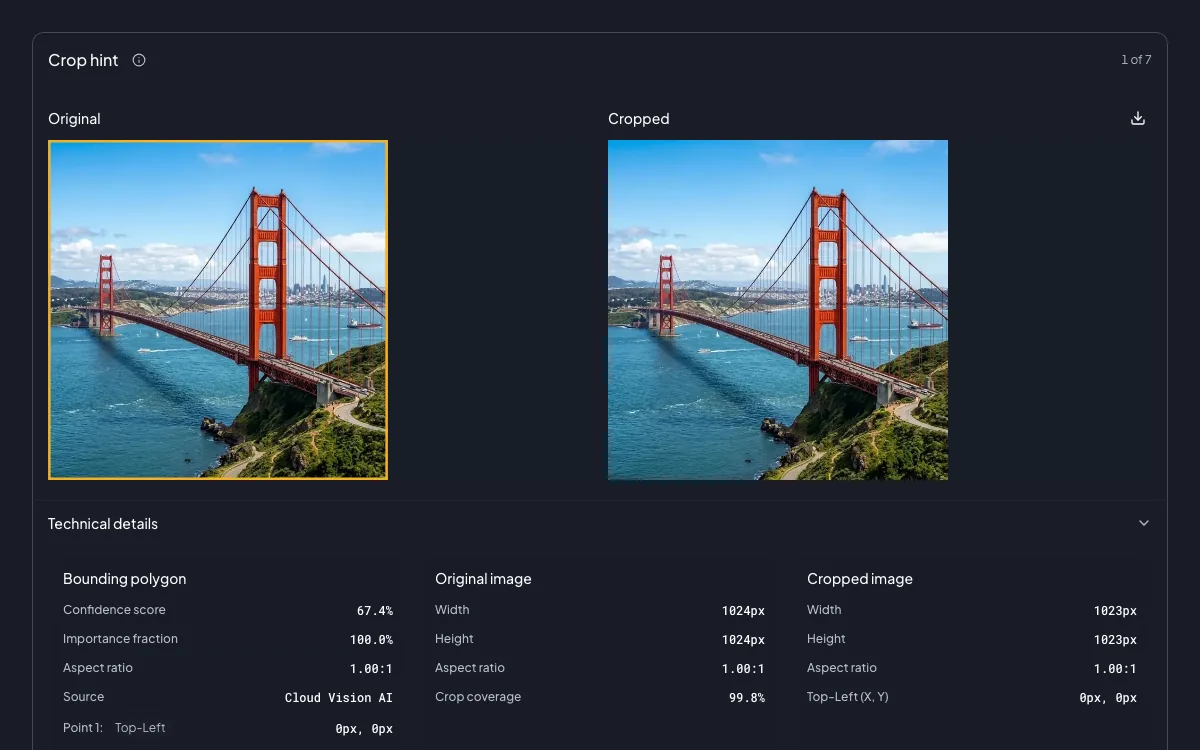Click the Confidence score value 67.4%

tap(375, 611)
